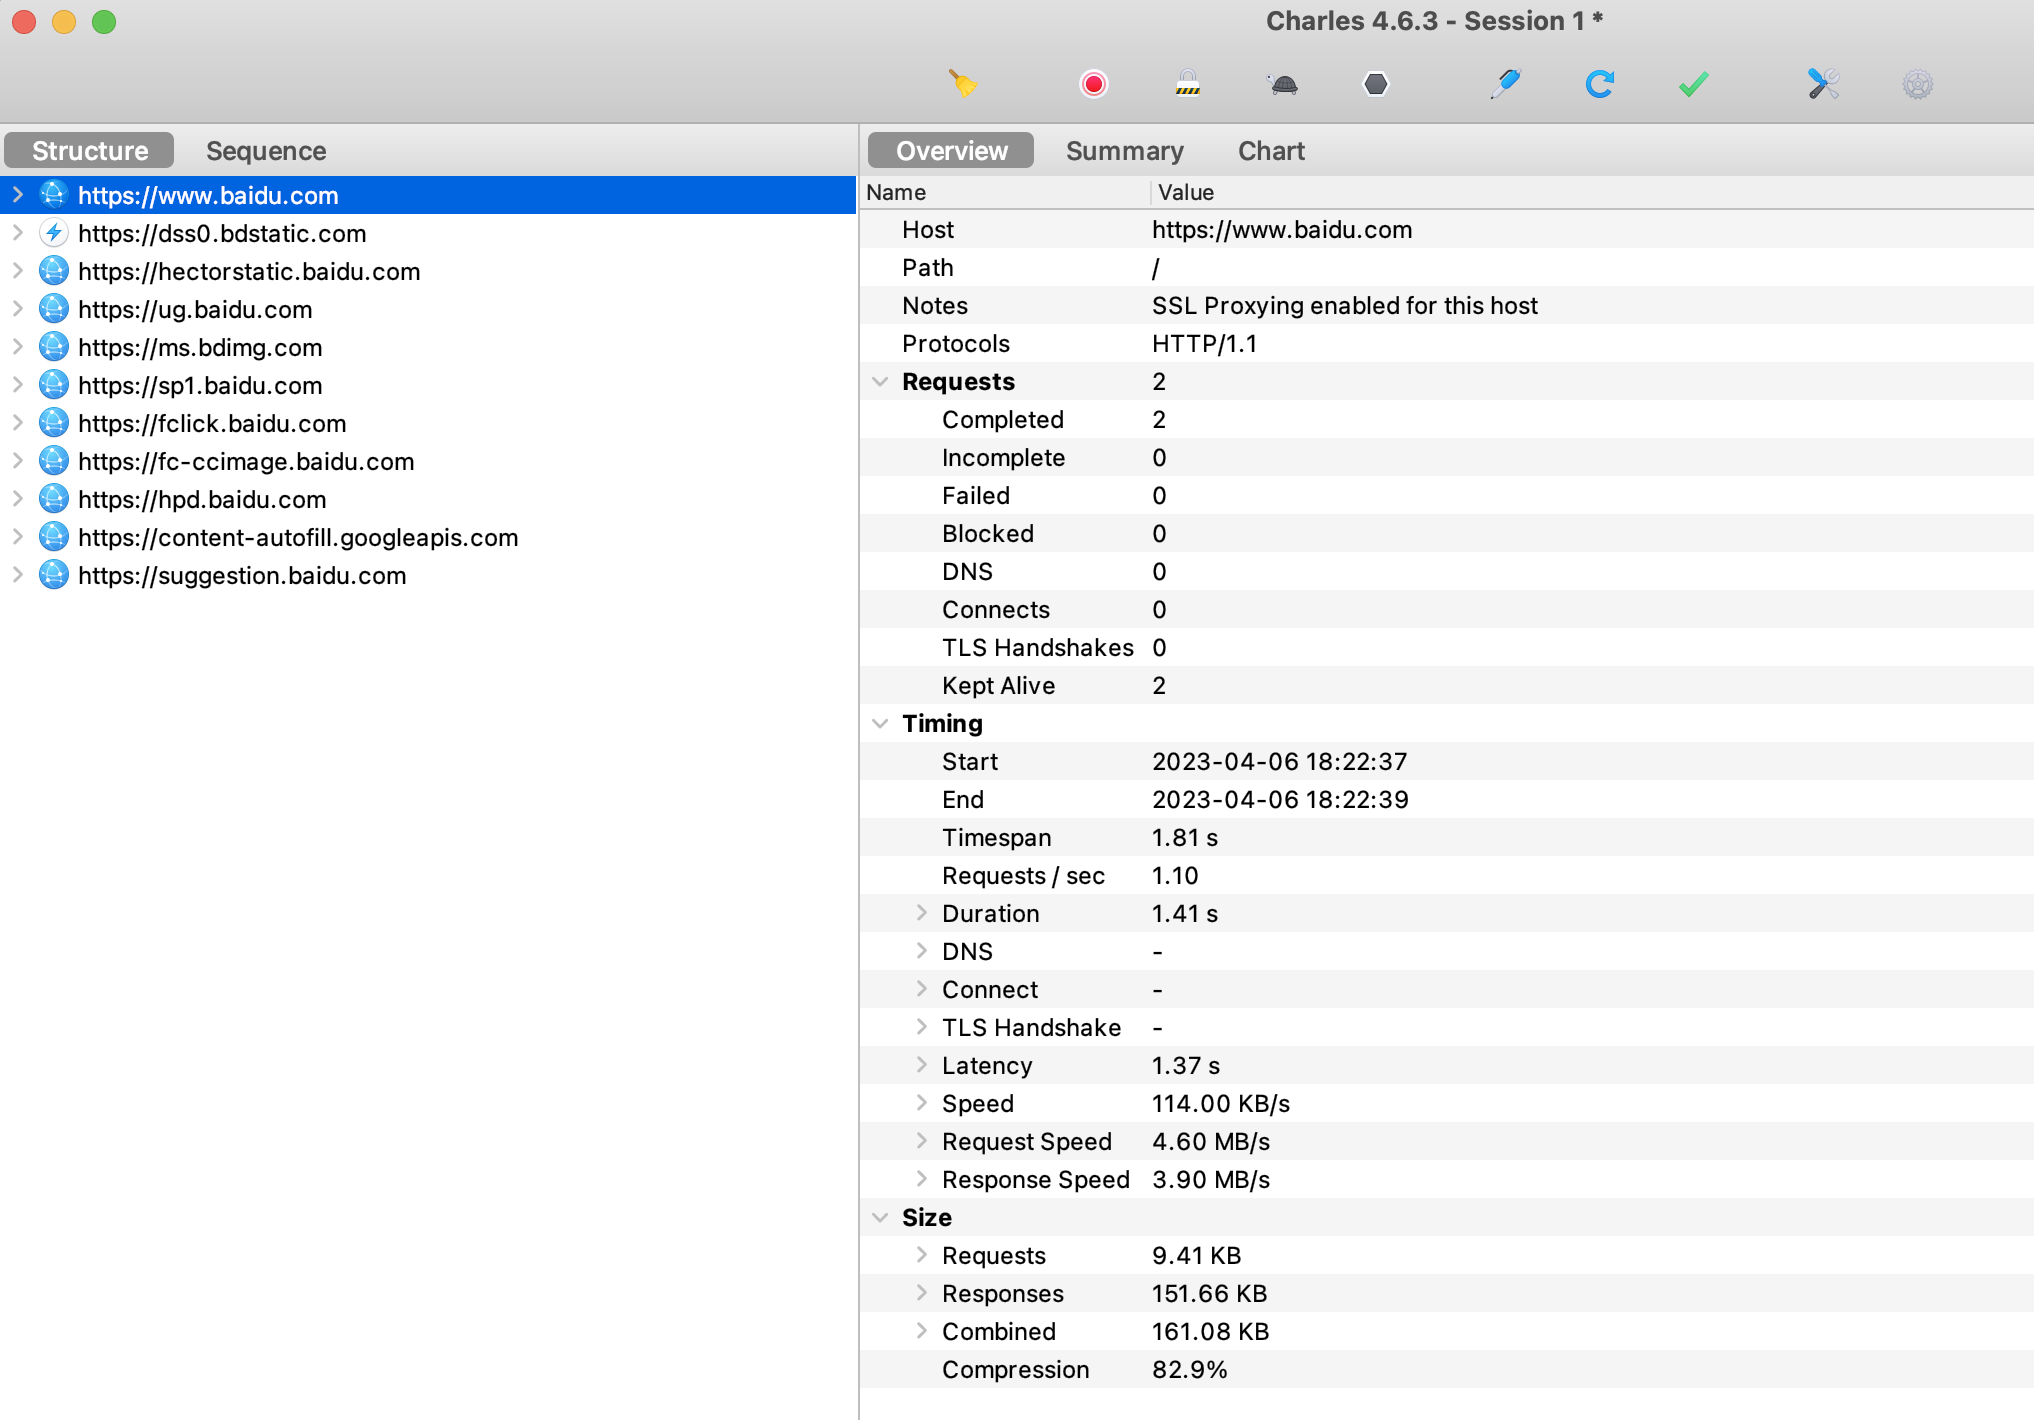The width and height of the screenshot is (2034, 1420).
Task: Open the Summary tab
Action: 1124,150
